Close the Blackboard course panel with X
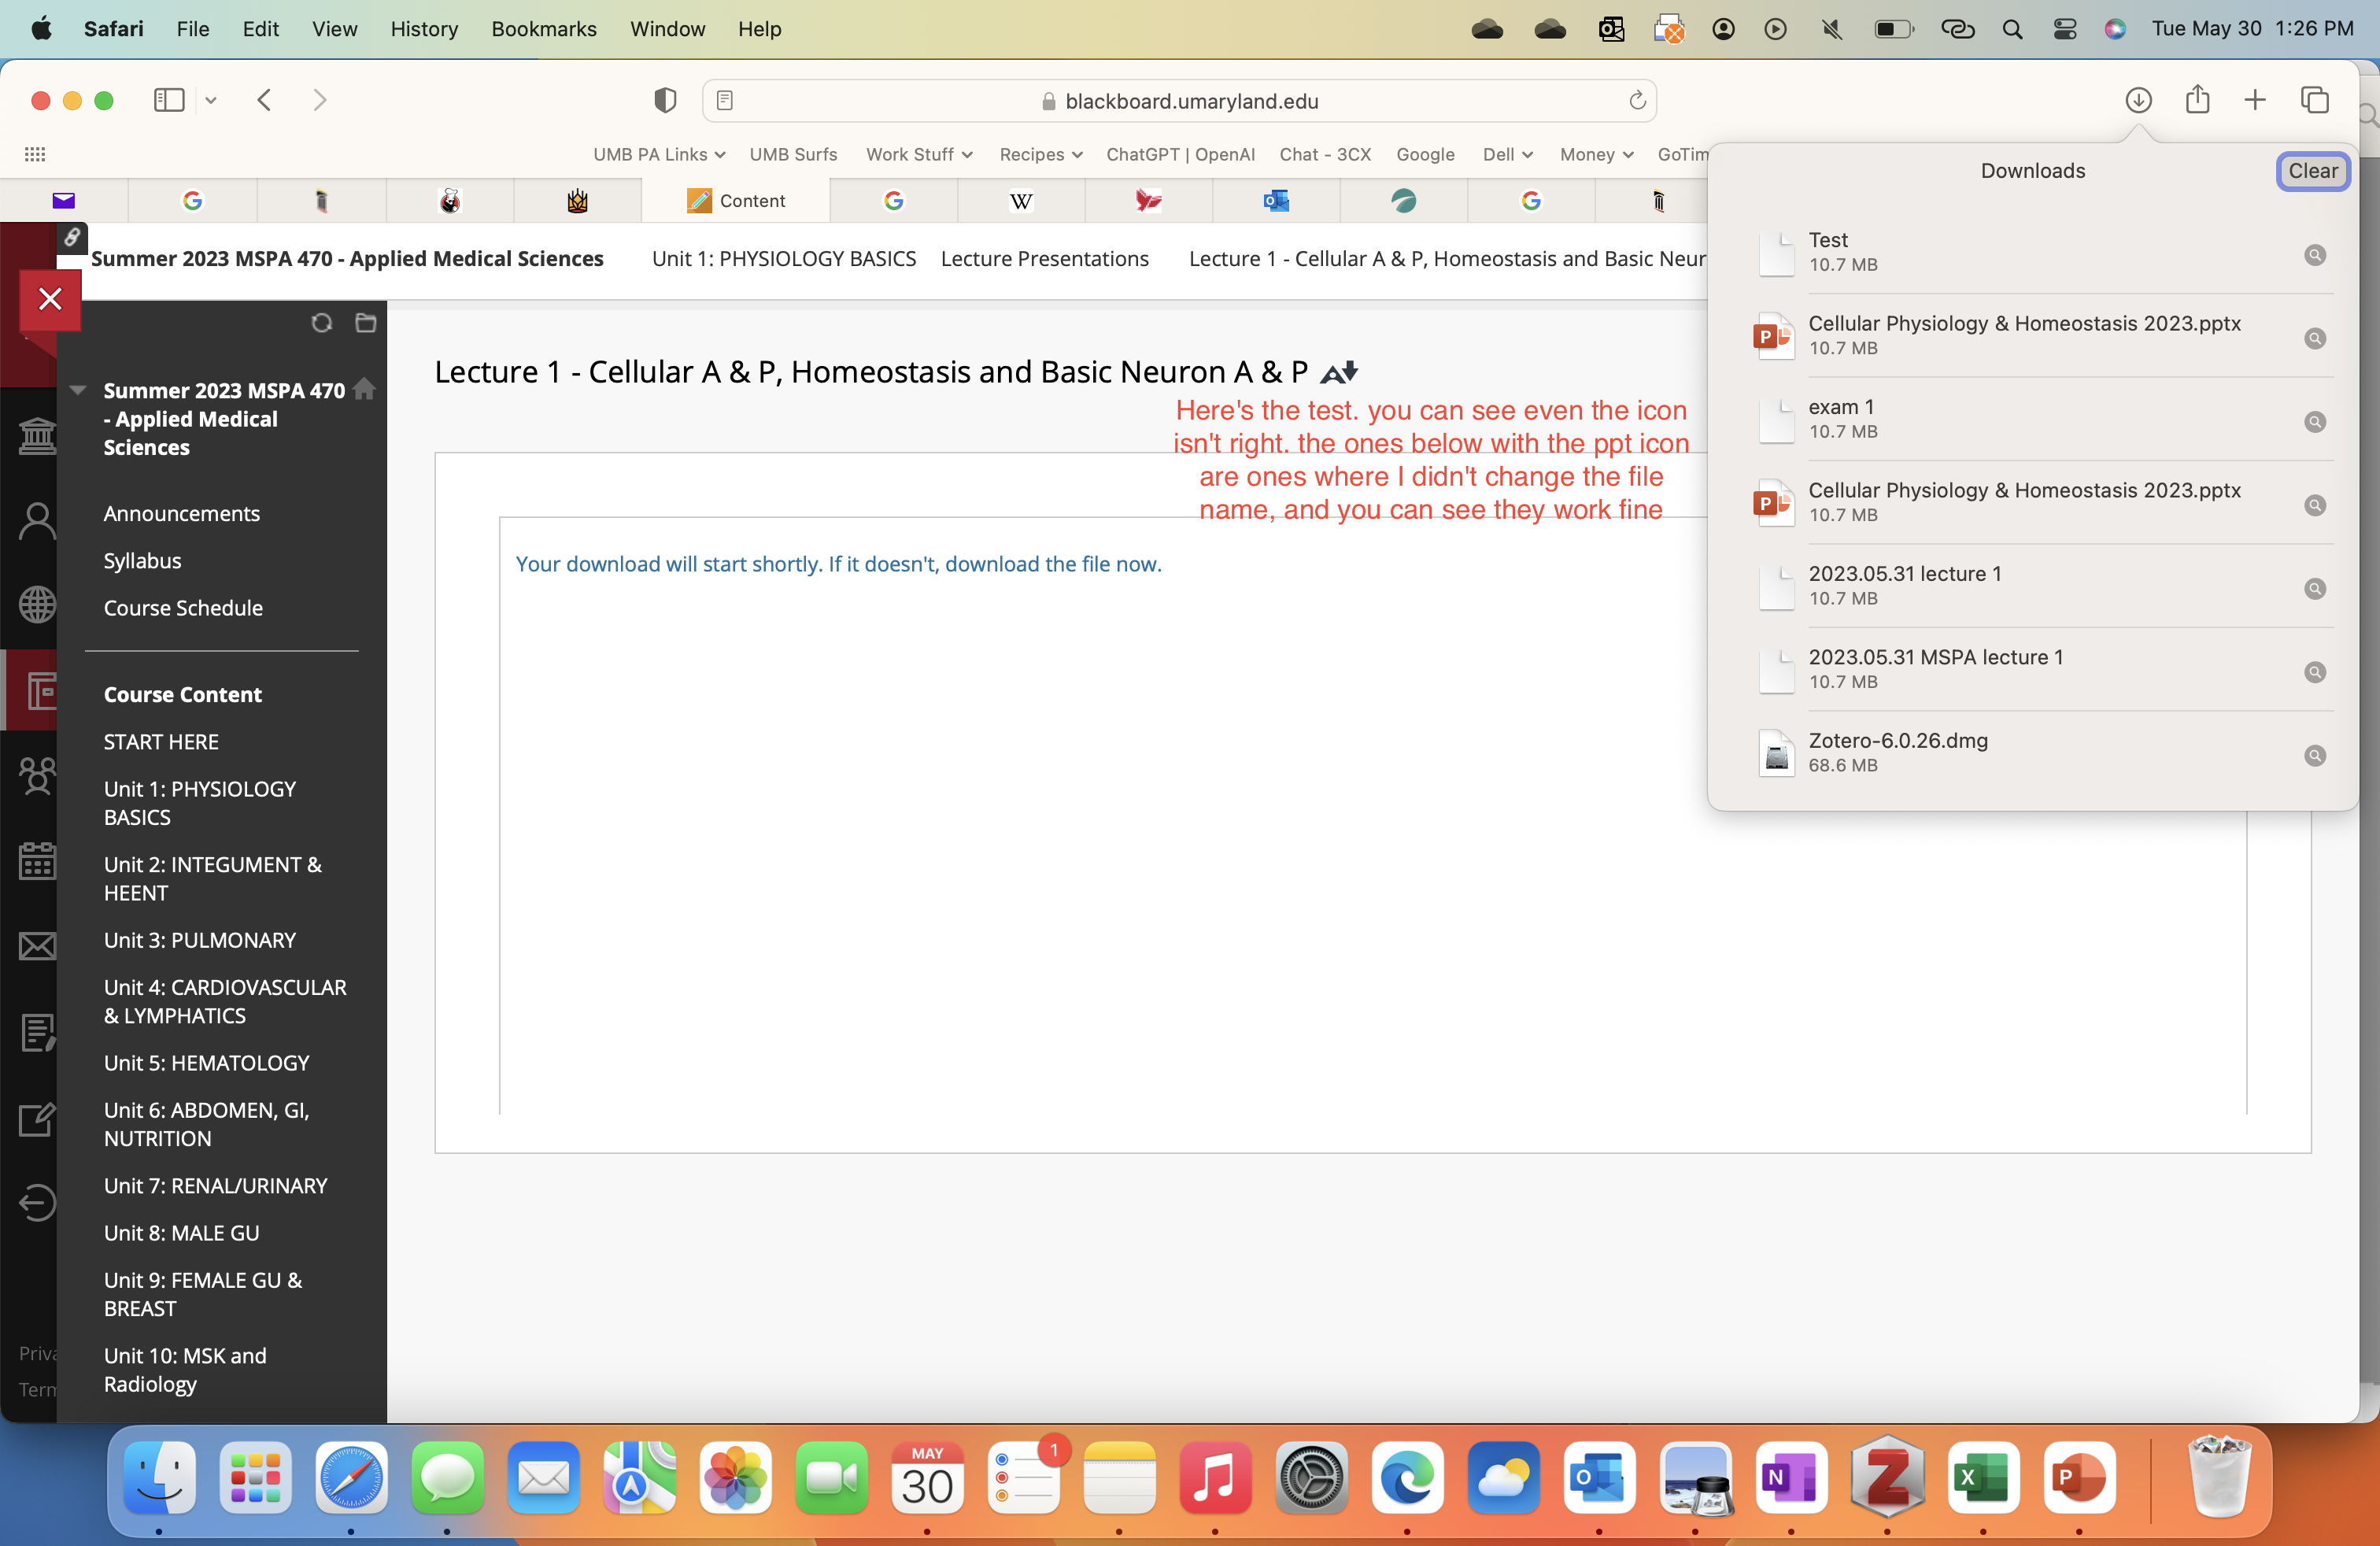The image size is (2380, 1546). click(x=50, y=299)
